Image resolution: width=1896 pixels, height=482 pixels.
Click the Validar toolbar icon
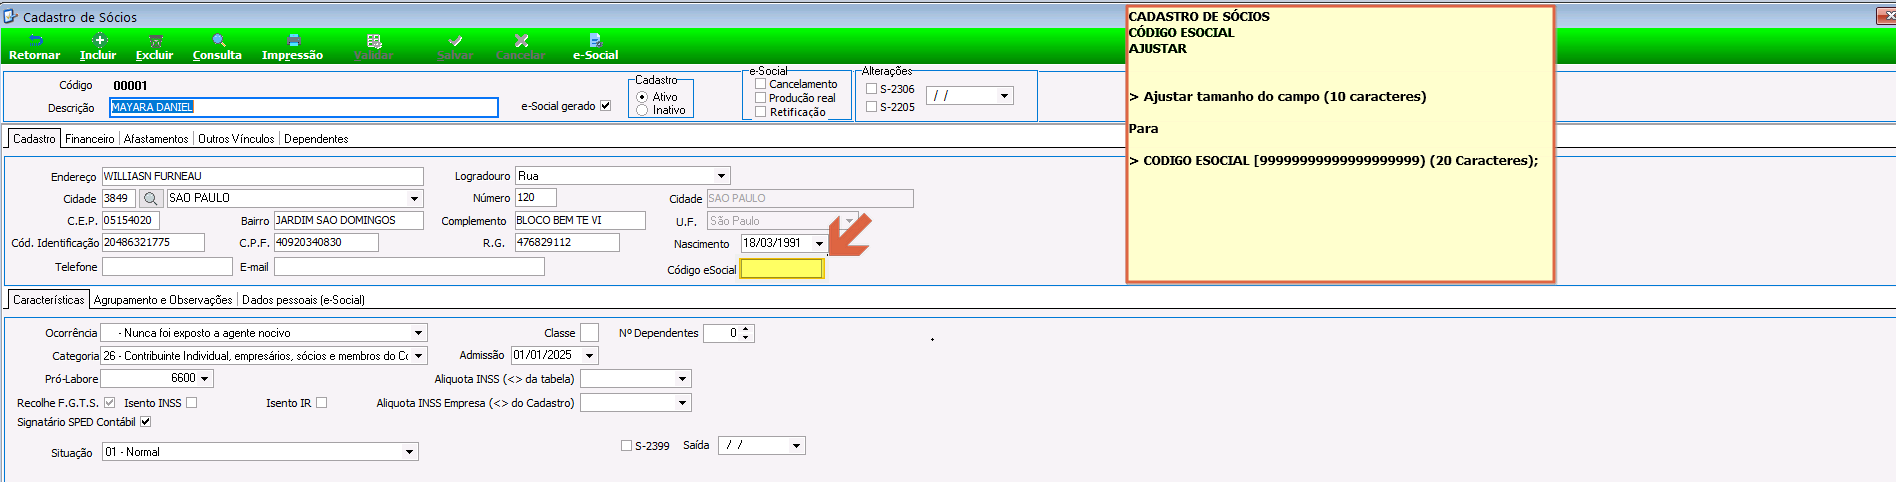pos(375,41)
